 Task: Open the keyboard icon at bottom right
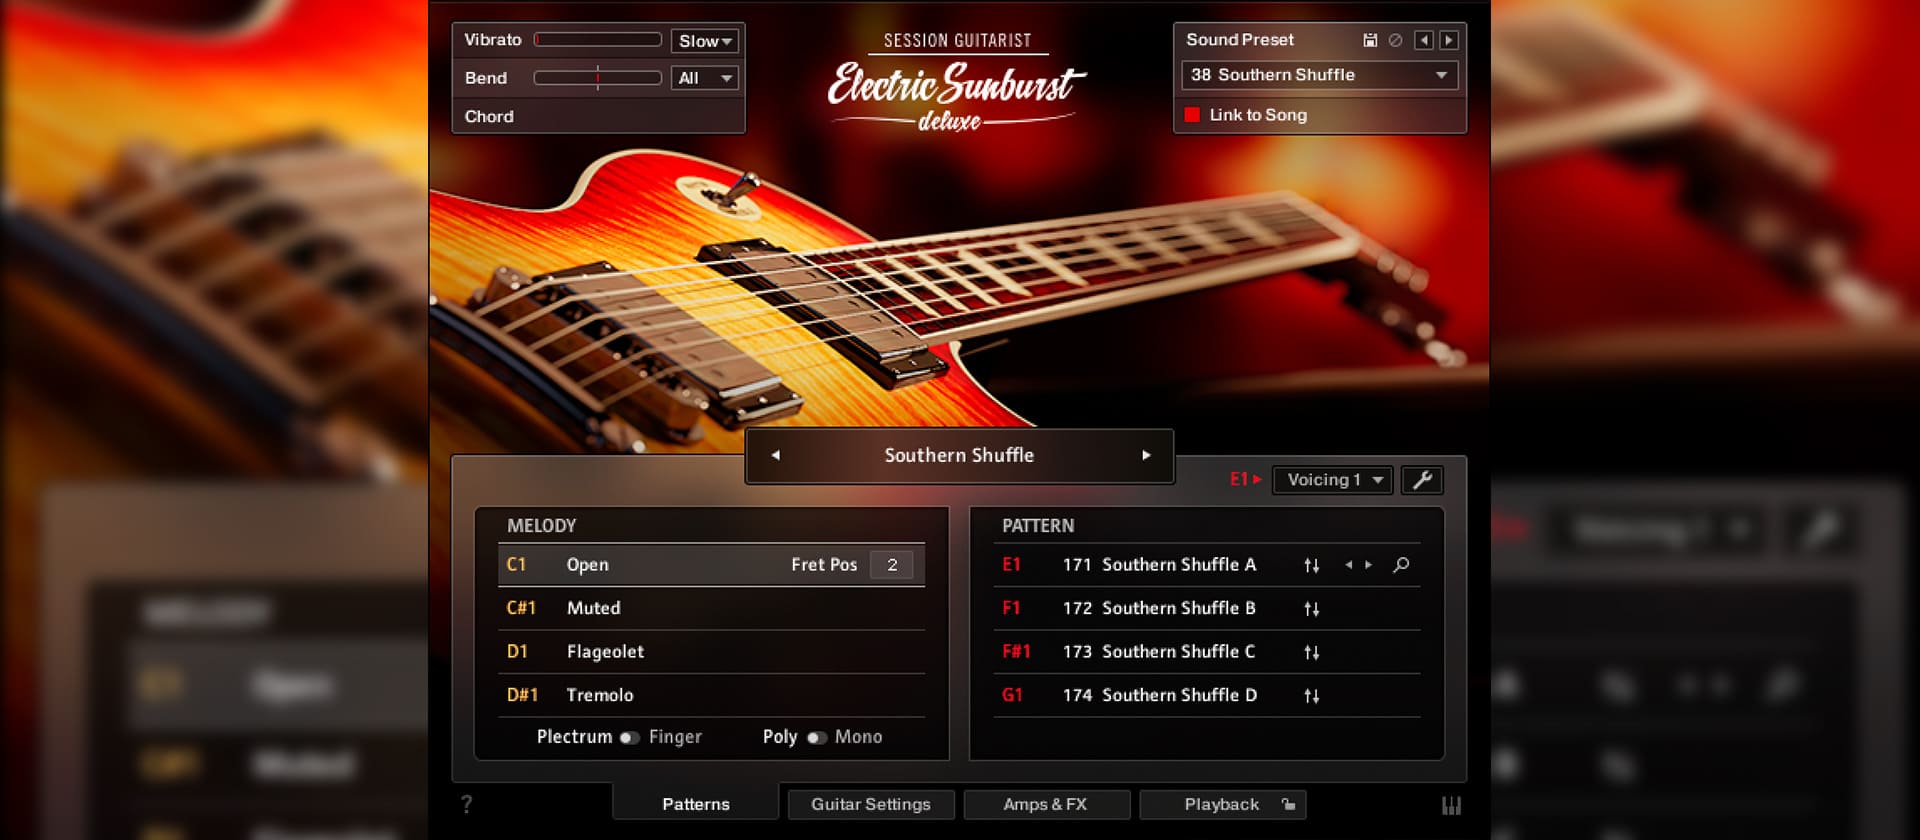pyautogui.click(x=1451, y=805)
